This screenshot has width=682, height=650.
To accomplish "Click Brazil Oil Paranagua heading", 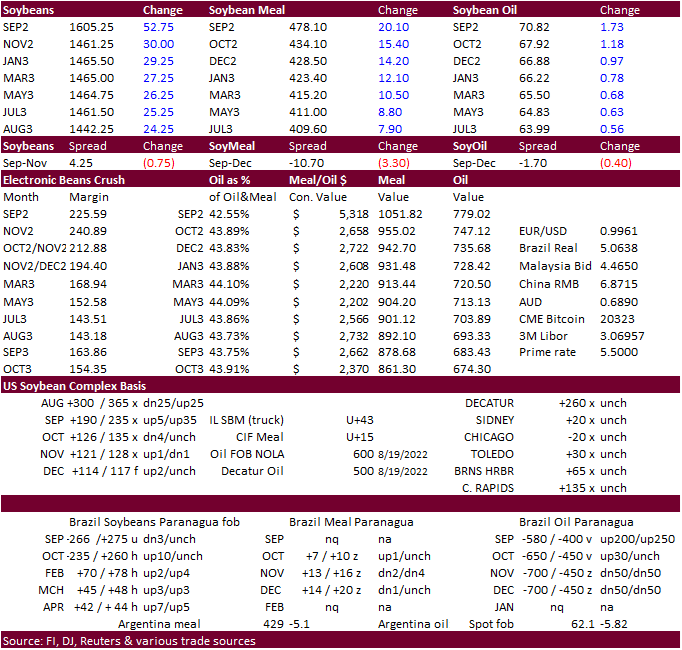I will click(576, 522).
